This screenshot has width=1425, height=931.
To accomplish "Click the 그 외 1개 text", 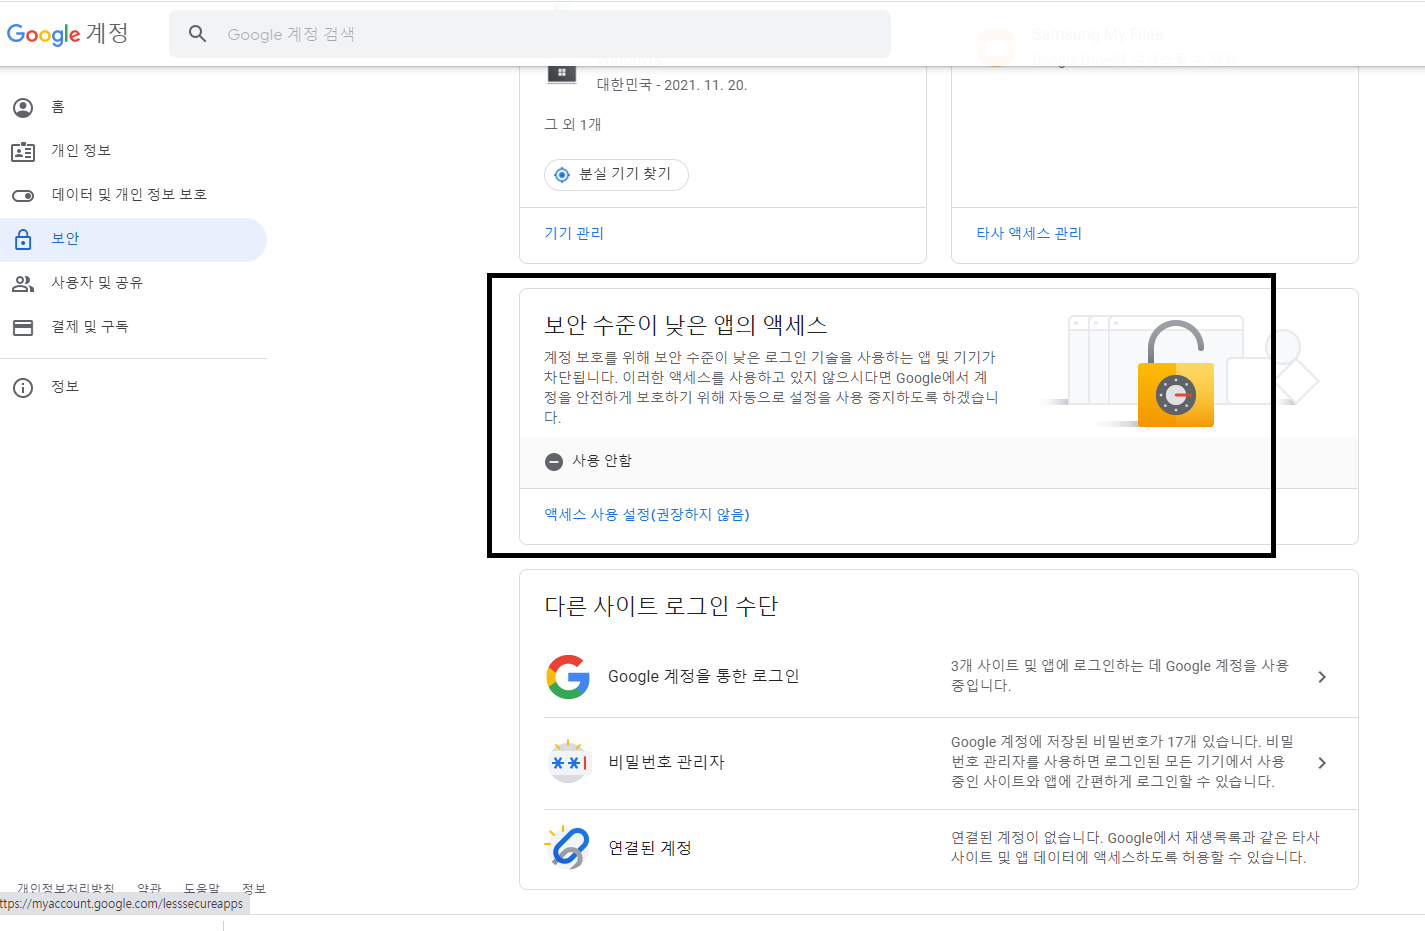I will tap(573, 124).
